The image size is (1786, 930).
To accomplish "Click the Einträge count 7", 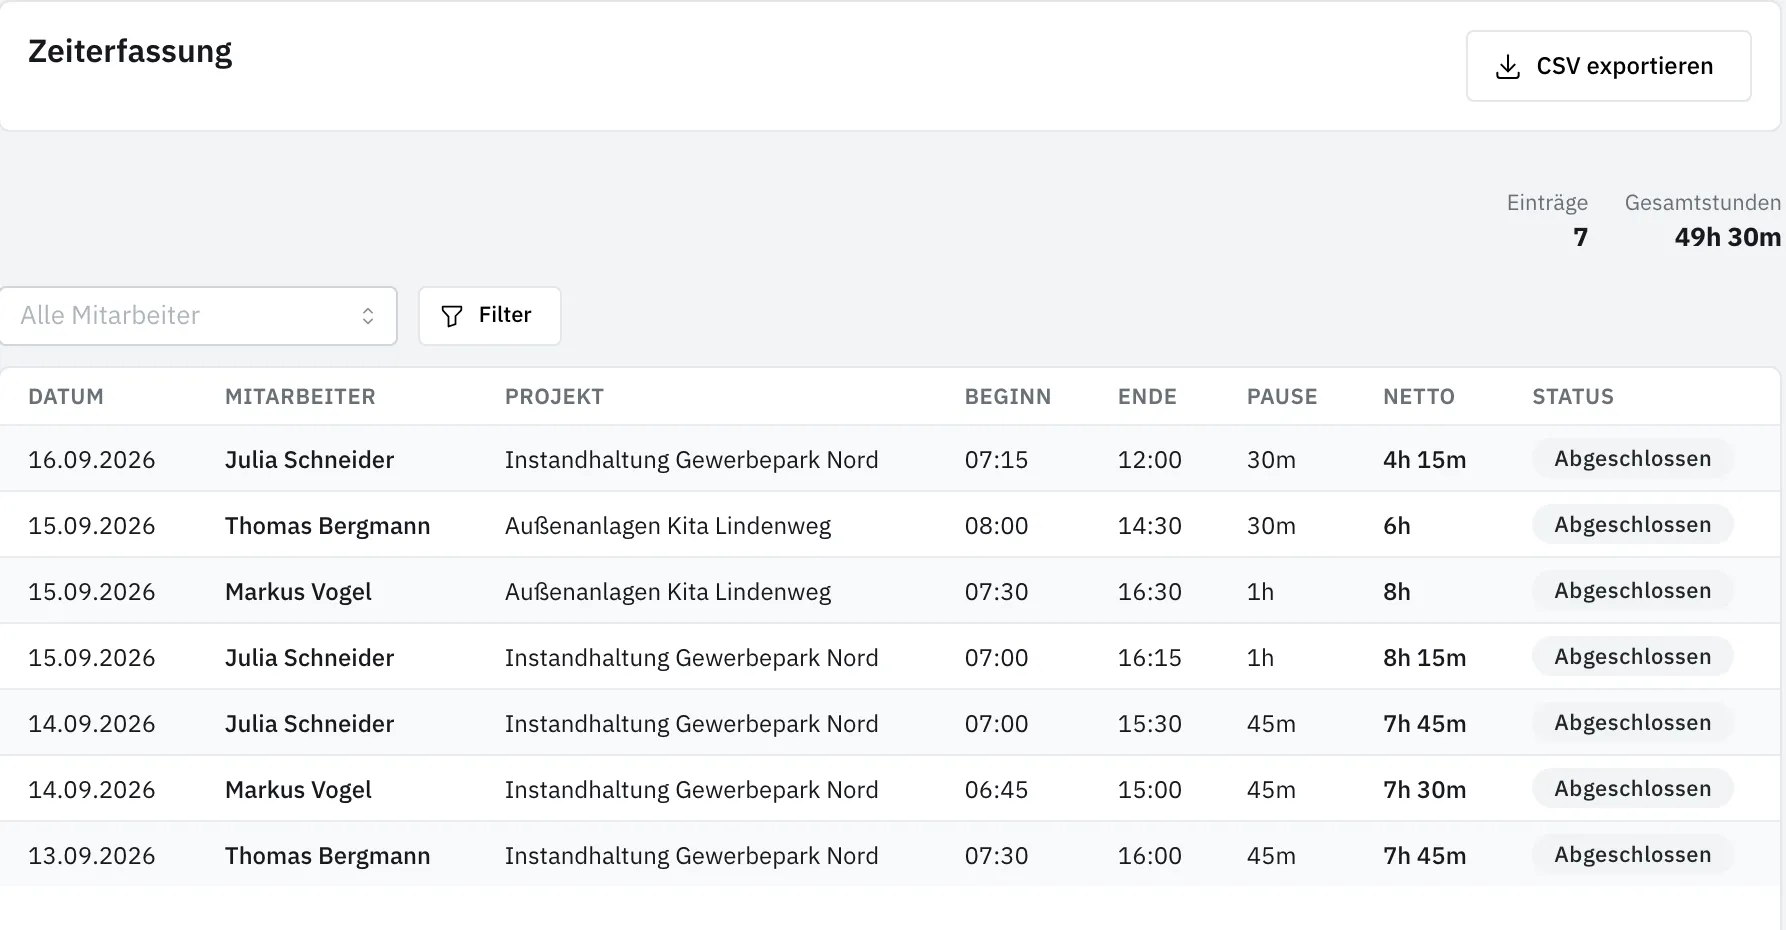I will point(1580,238).
